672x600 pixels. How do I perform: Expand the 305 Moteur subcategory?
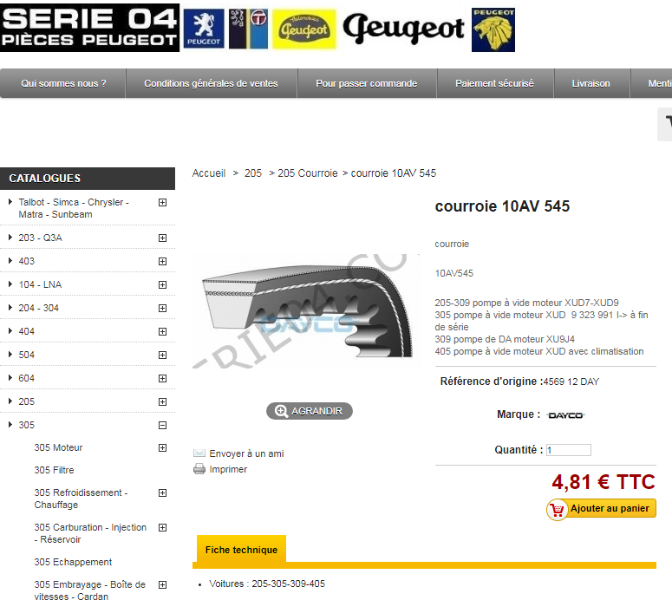coord(162,448)
